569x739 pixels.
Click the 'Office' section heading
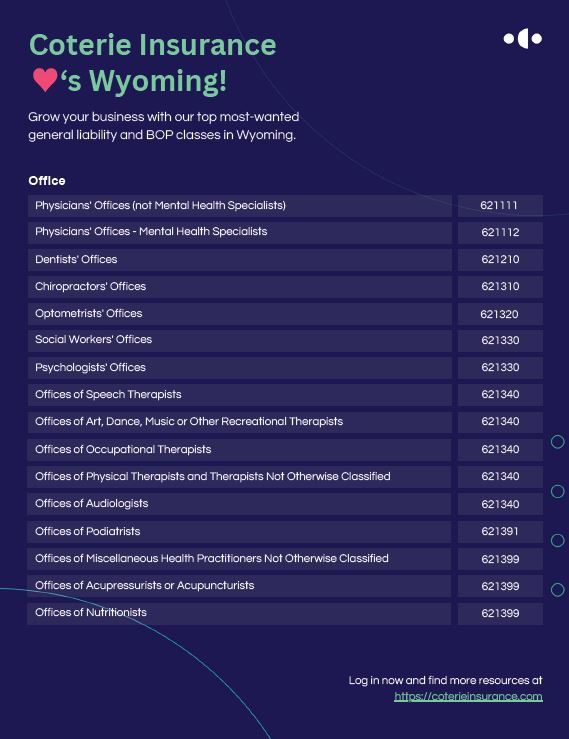tap(47, 181)
